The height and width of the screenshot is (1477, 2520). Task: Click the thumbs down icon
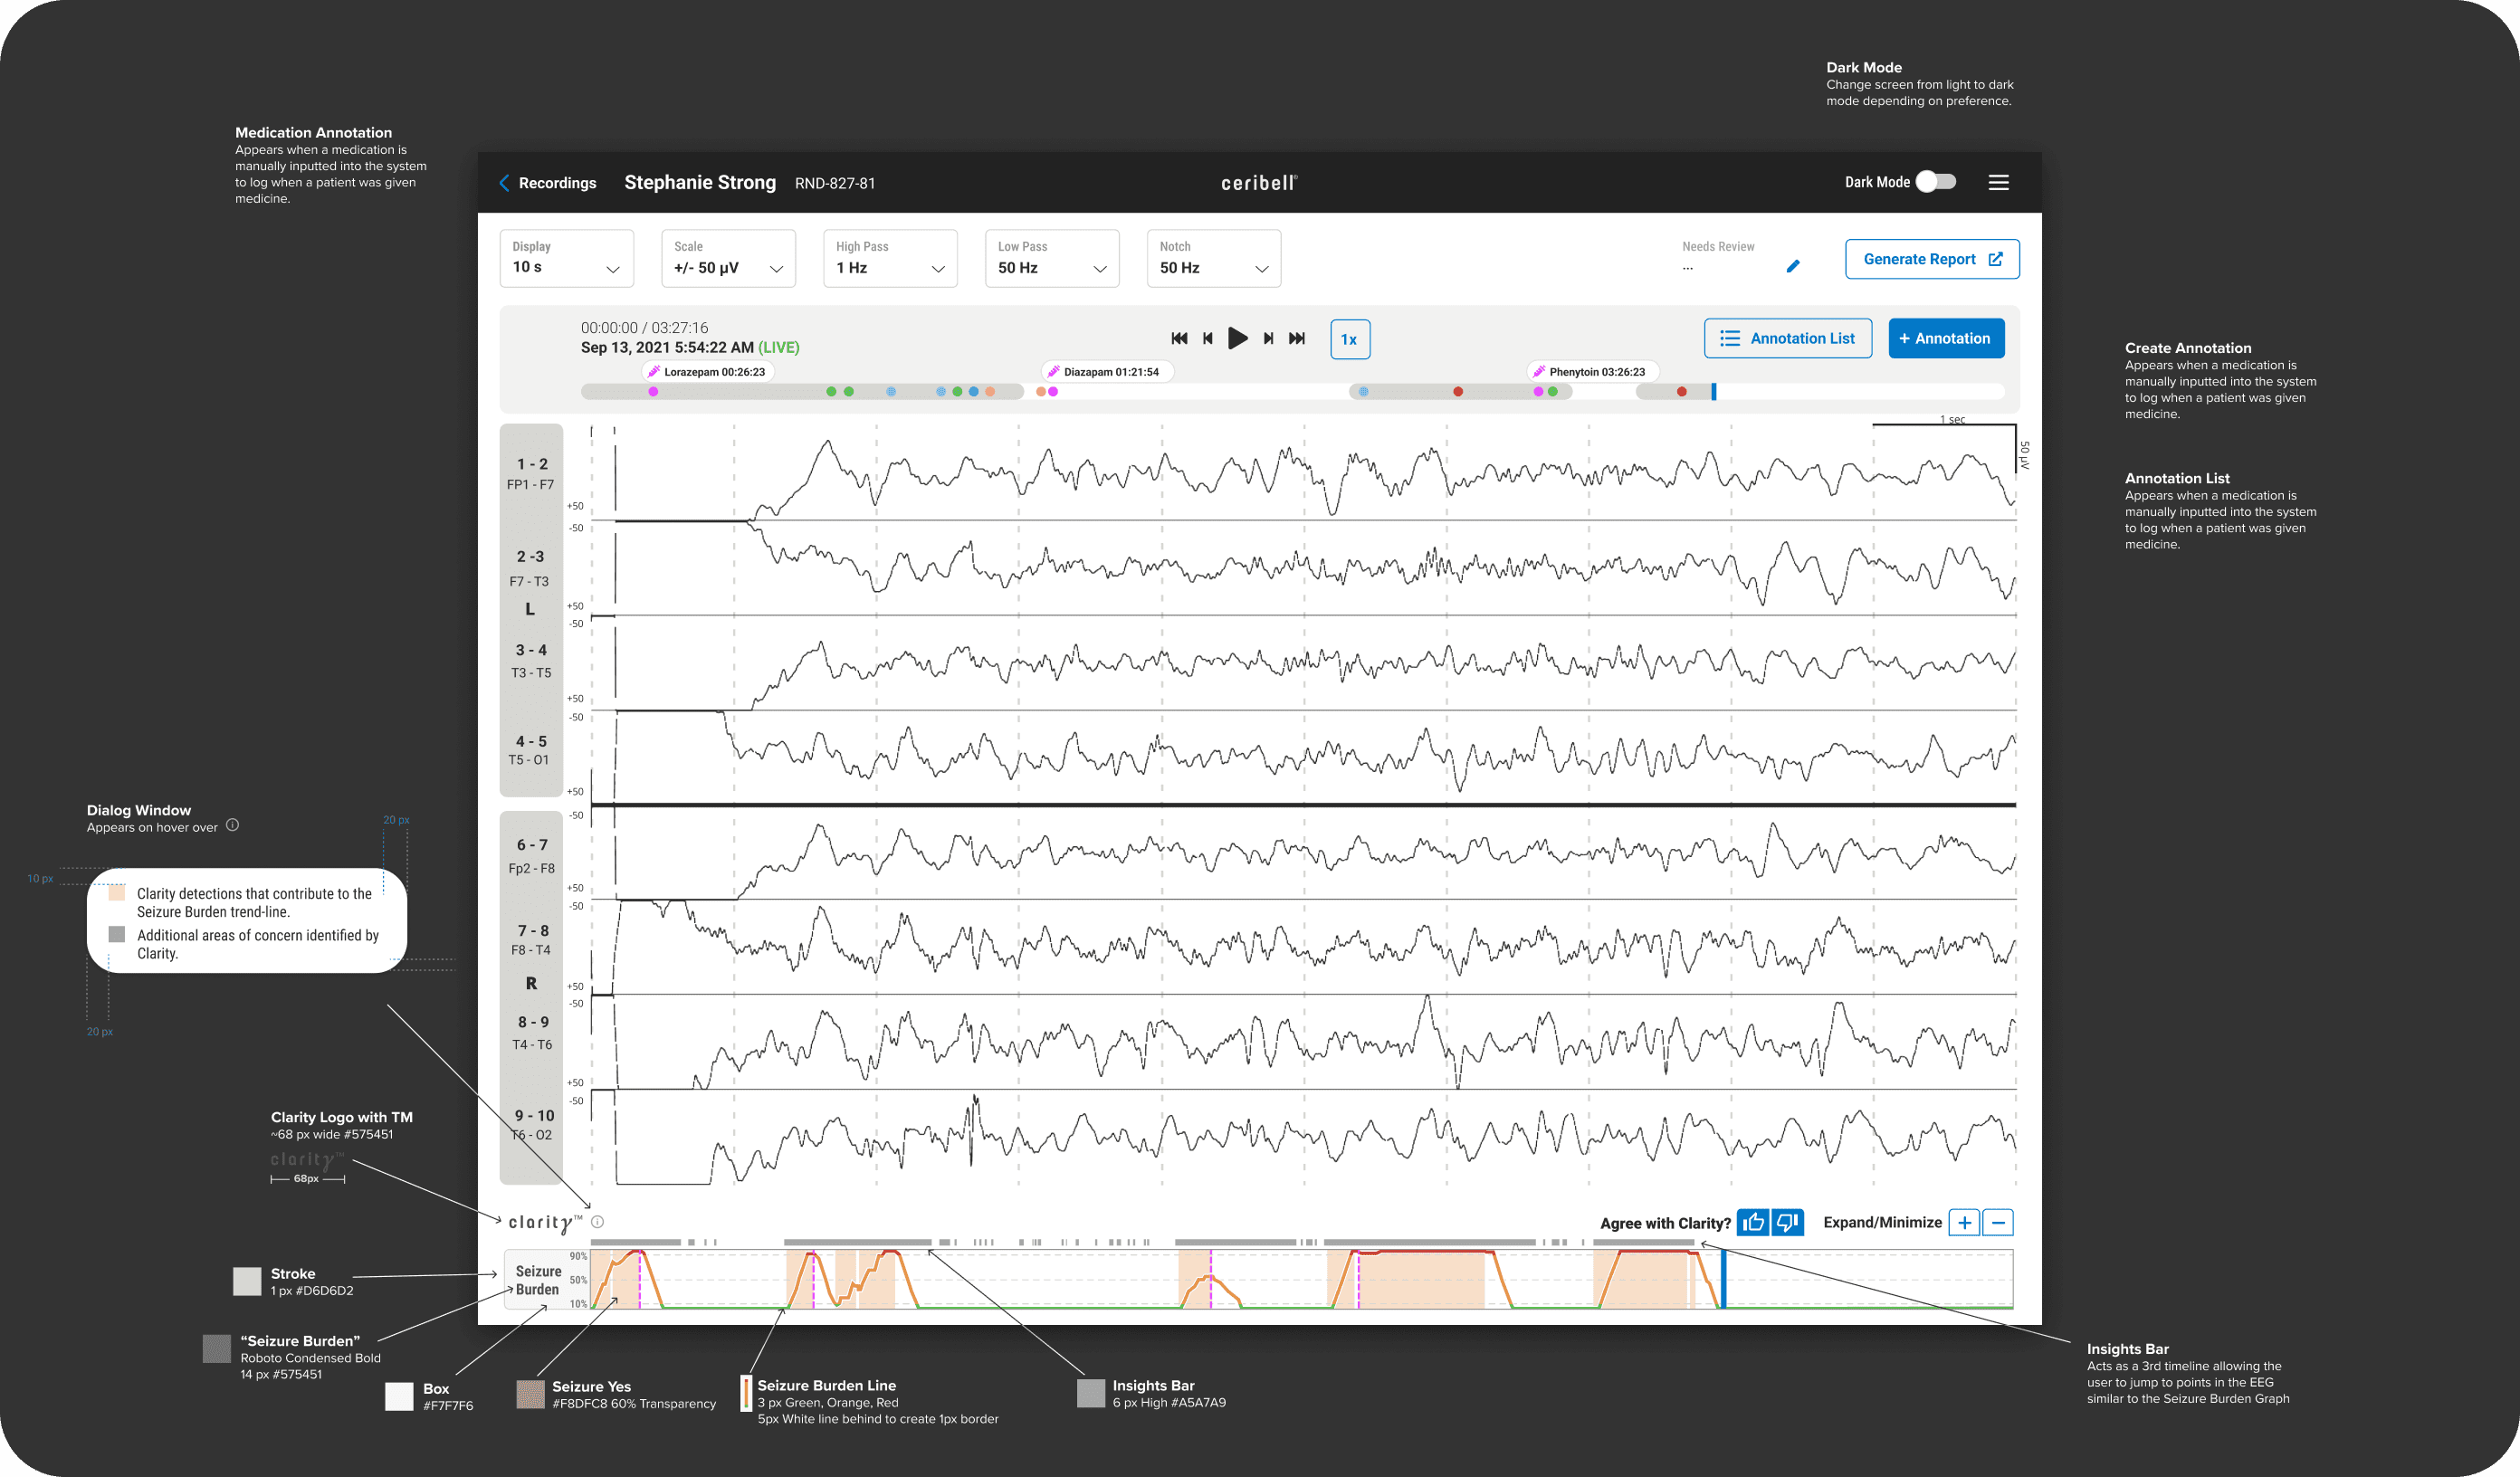coord(1787,1222)
